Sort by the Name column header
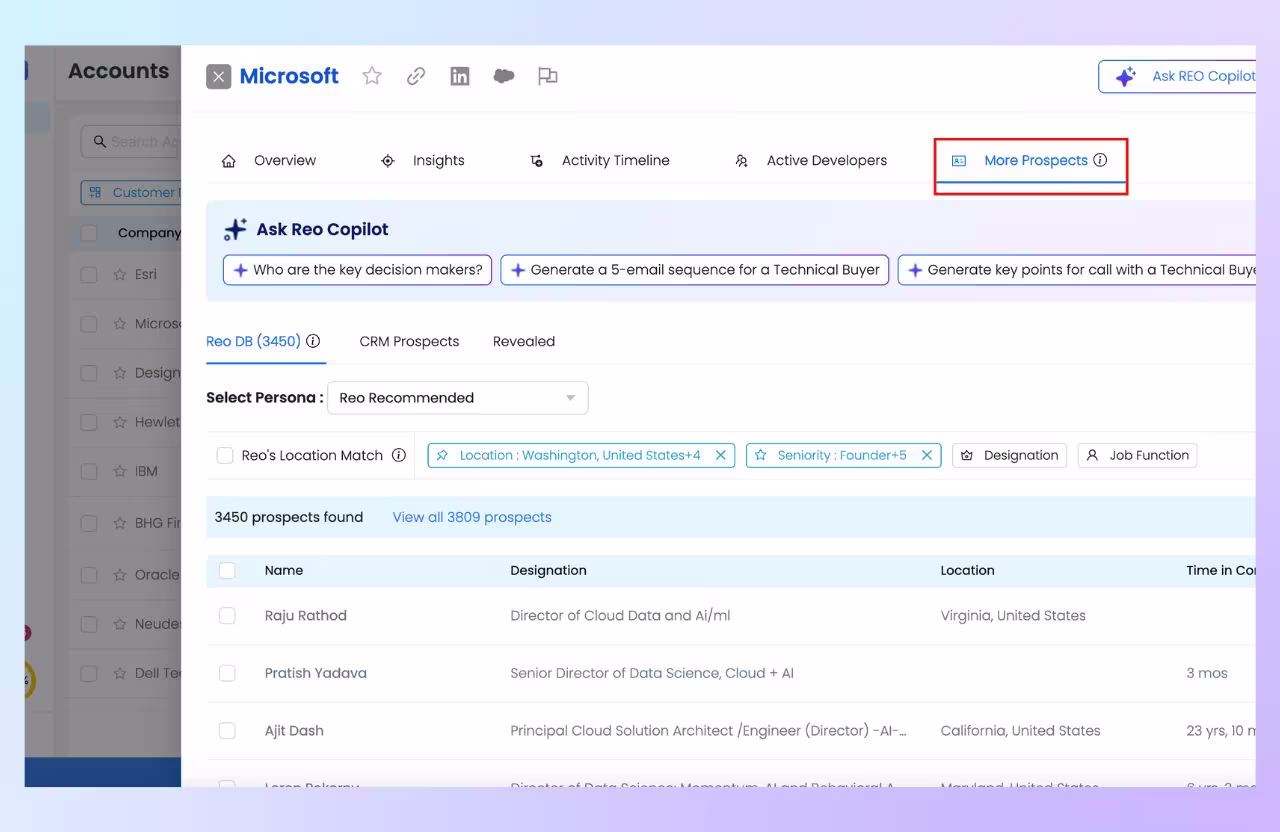This screenshot has width=1280, height=832. (284, 570)
